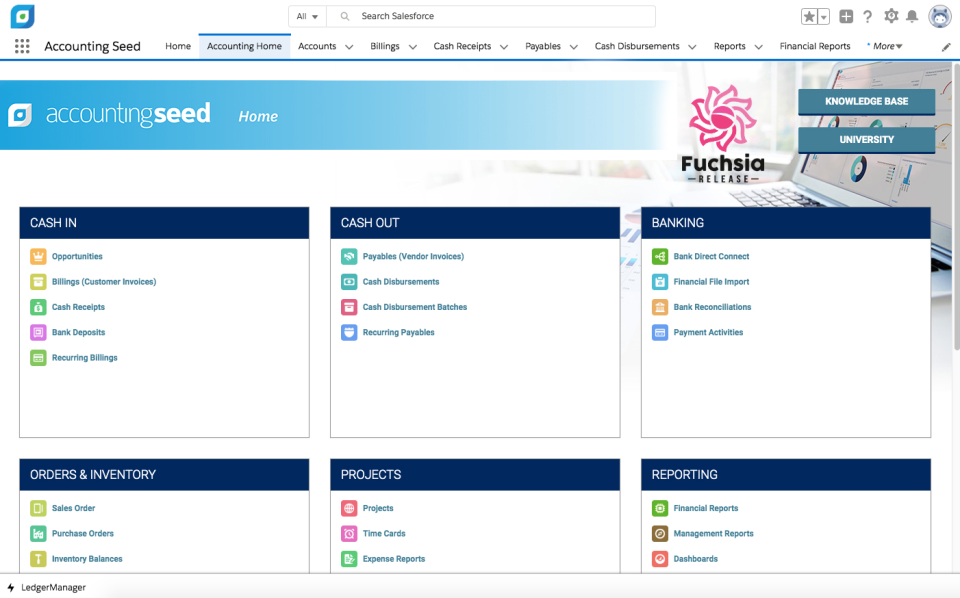Click the Inventory Balances icon
Viewport: 960px width, 598px height.
click(38, 559)
